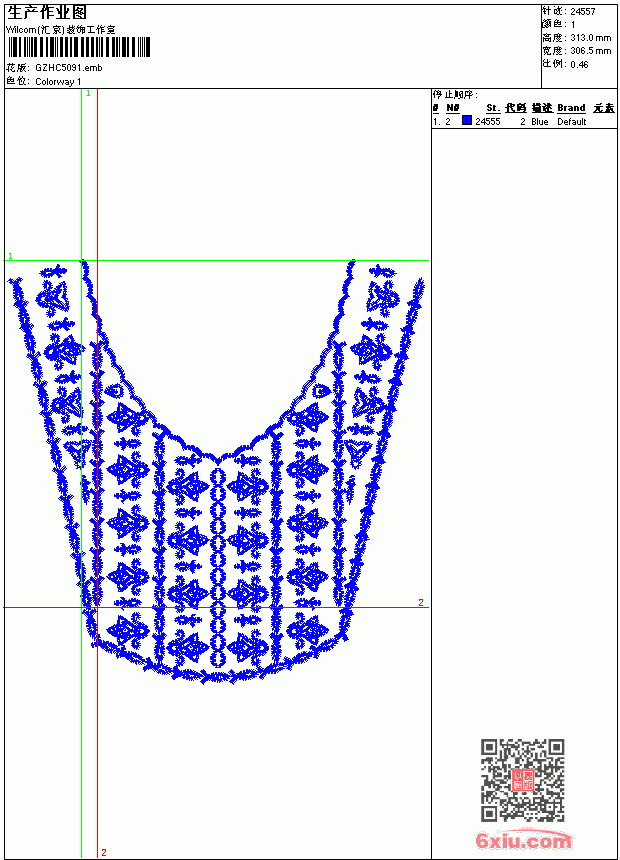
Task: Open the 6xiu.com watermark link
Action: pos(523,840)
